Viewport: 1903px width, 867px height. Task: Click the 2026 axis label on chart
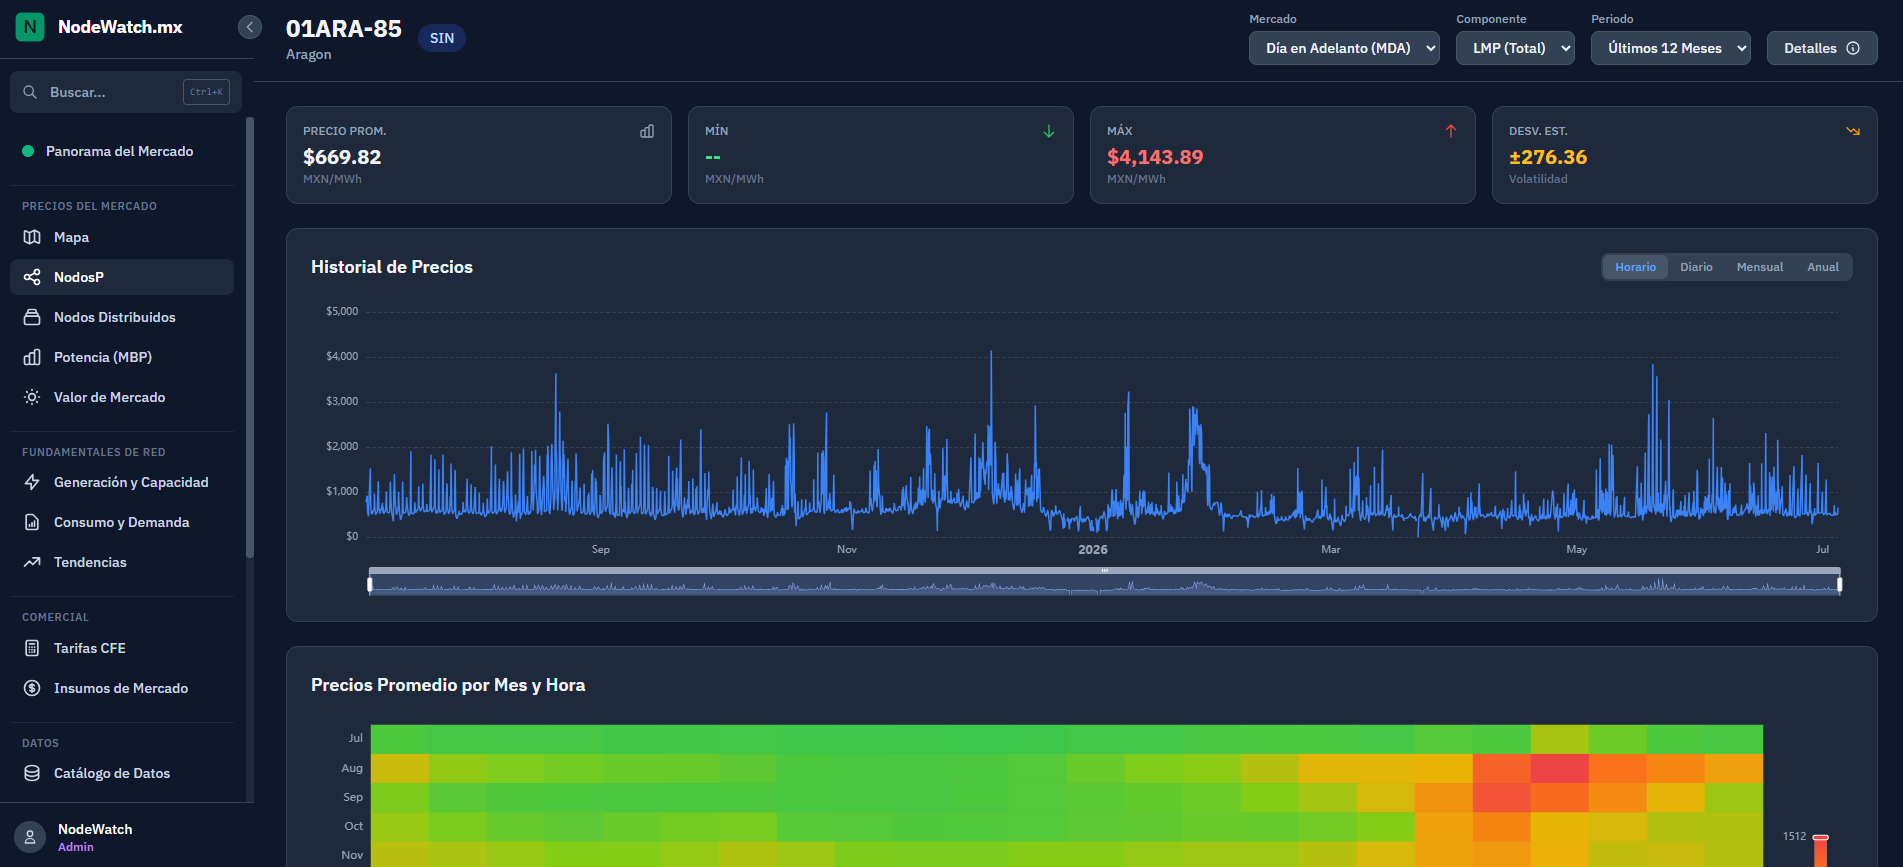tap(1092, 549)
